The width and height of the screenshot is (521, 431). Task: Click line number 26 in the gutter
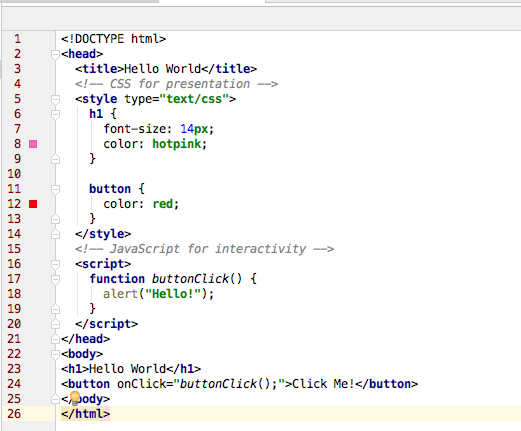pyautogui.click(x=14, y=414)
